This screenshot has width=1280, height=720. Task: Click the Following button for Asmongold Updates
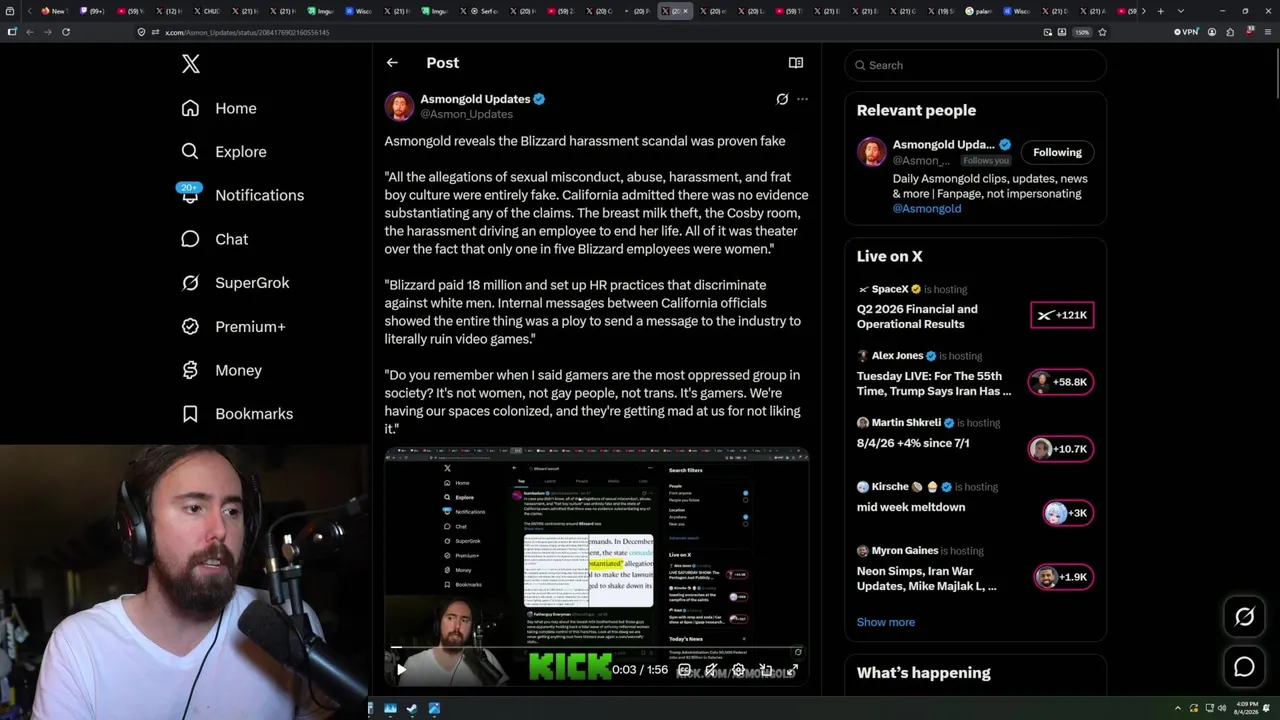(1057, 152)
